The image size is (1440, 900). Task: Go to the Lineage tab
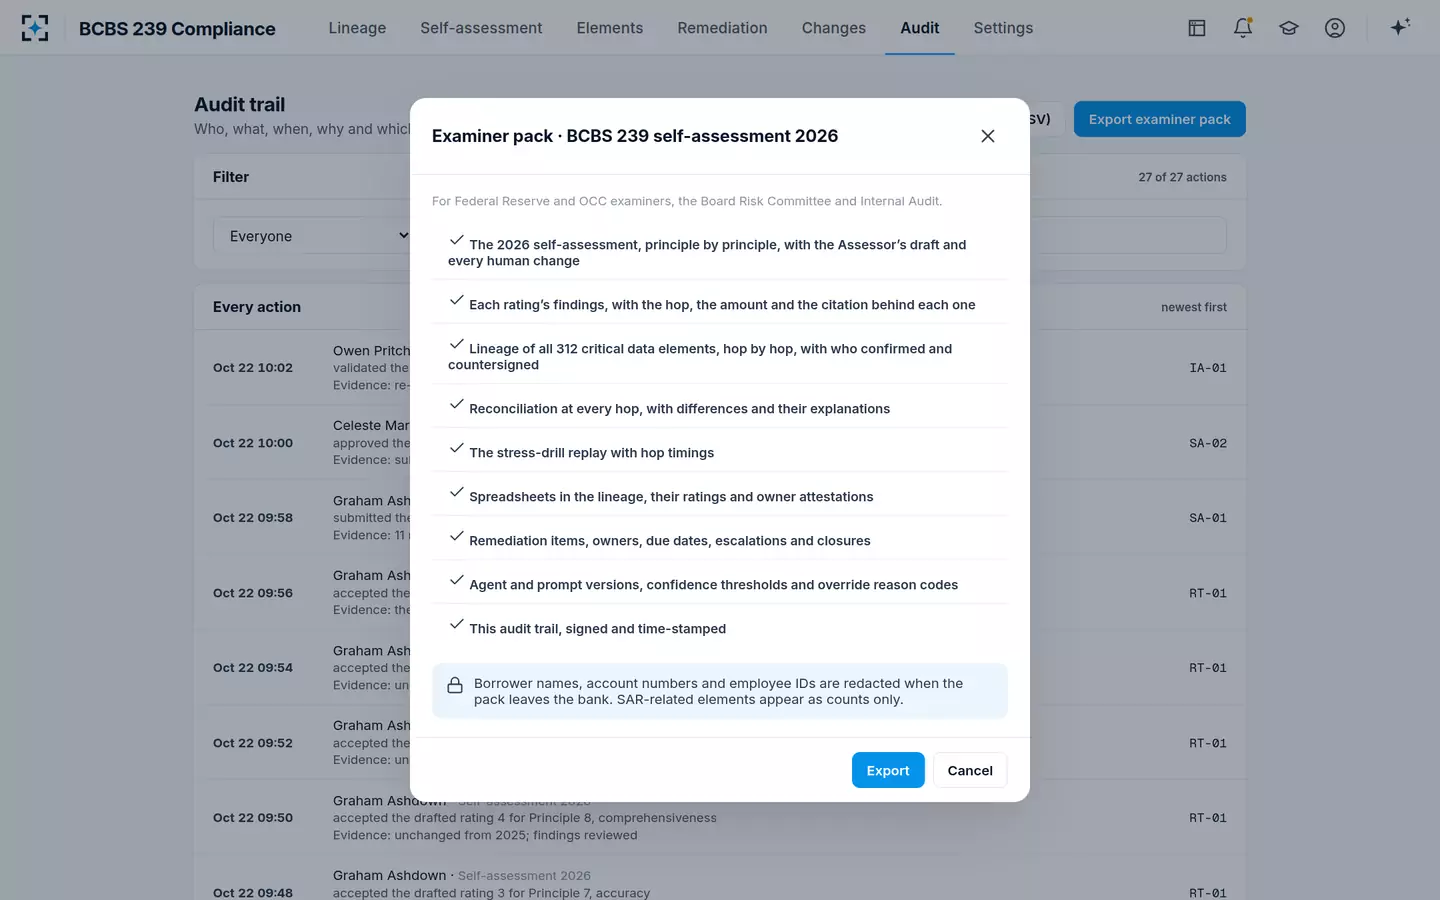[x=357, y=28]
